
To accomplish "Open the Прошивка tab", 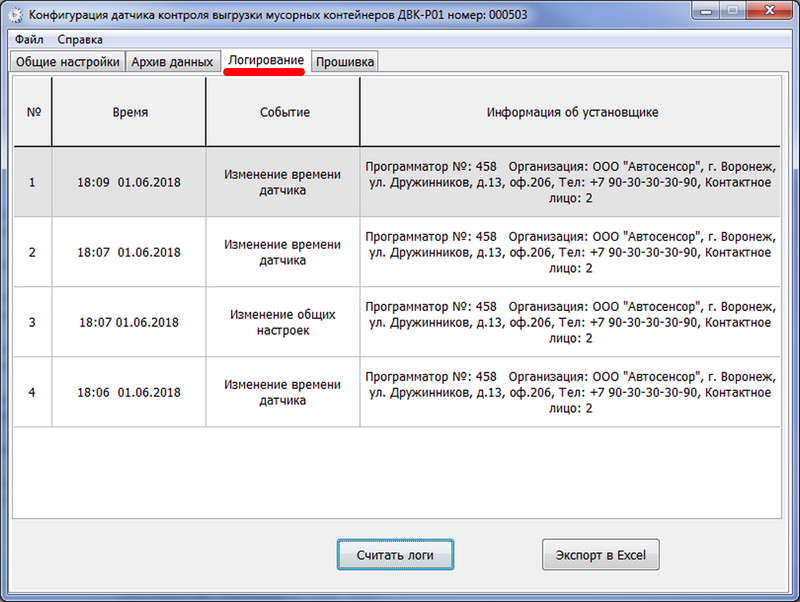I will (345, 62).
